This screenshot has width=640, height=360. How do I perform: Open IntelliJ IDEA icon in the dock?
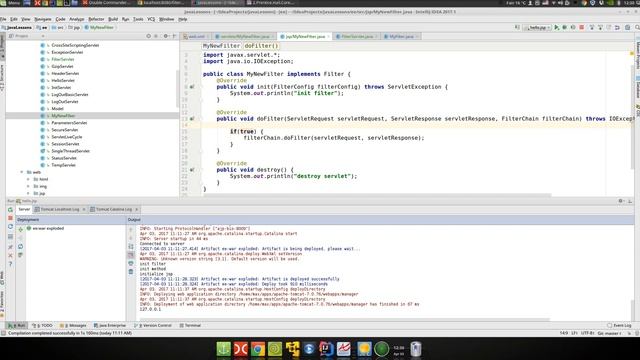pos(326,349)
